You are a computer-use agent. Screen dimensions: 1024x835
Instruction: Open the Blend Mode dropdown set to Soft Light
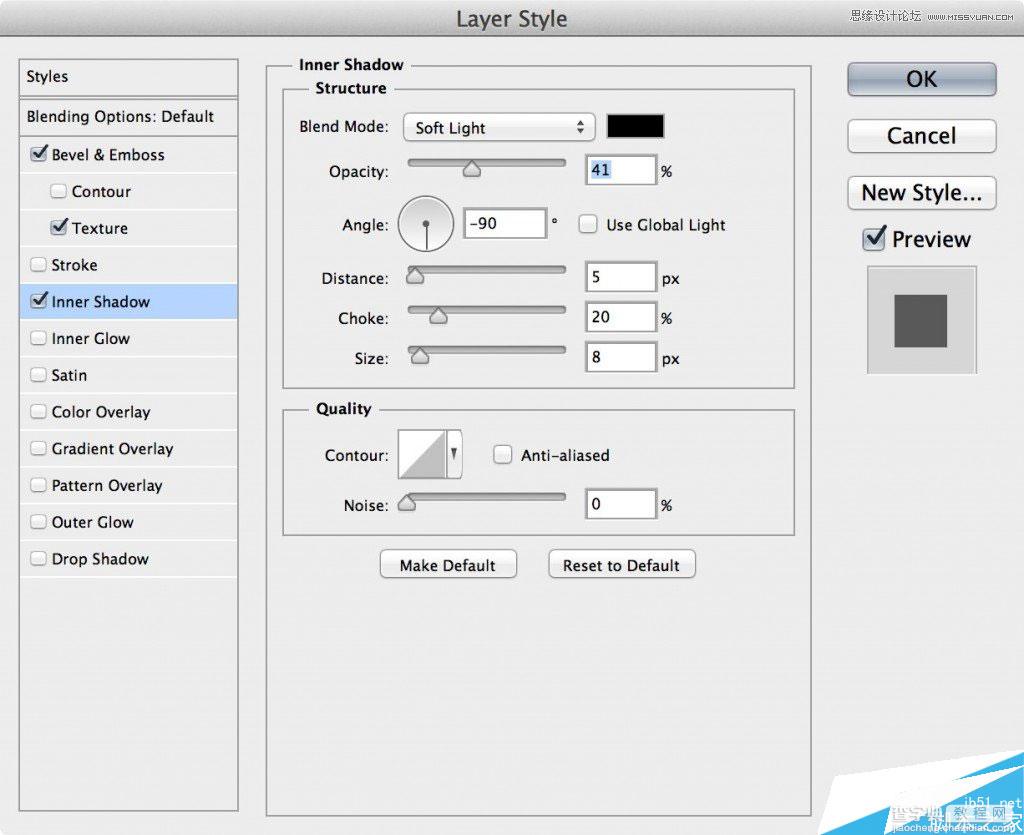click(499, 127)
